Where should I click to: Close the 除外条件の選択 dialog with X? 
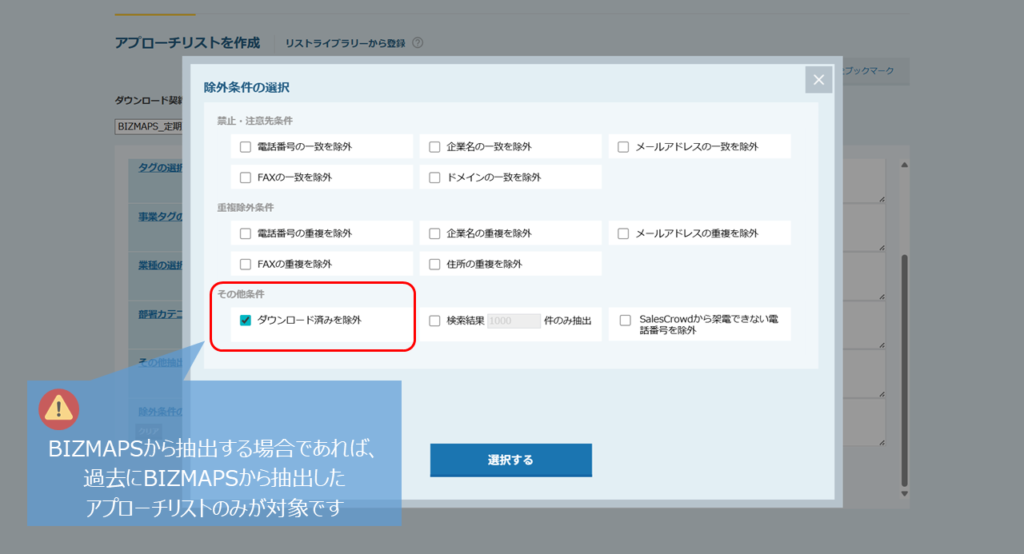[819, 80]
